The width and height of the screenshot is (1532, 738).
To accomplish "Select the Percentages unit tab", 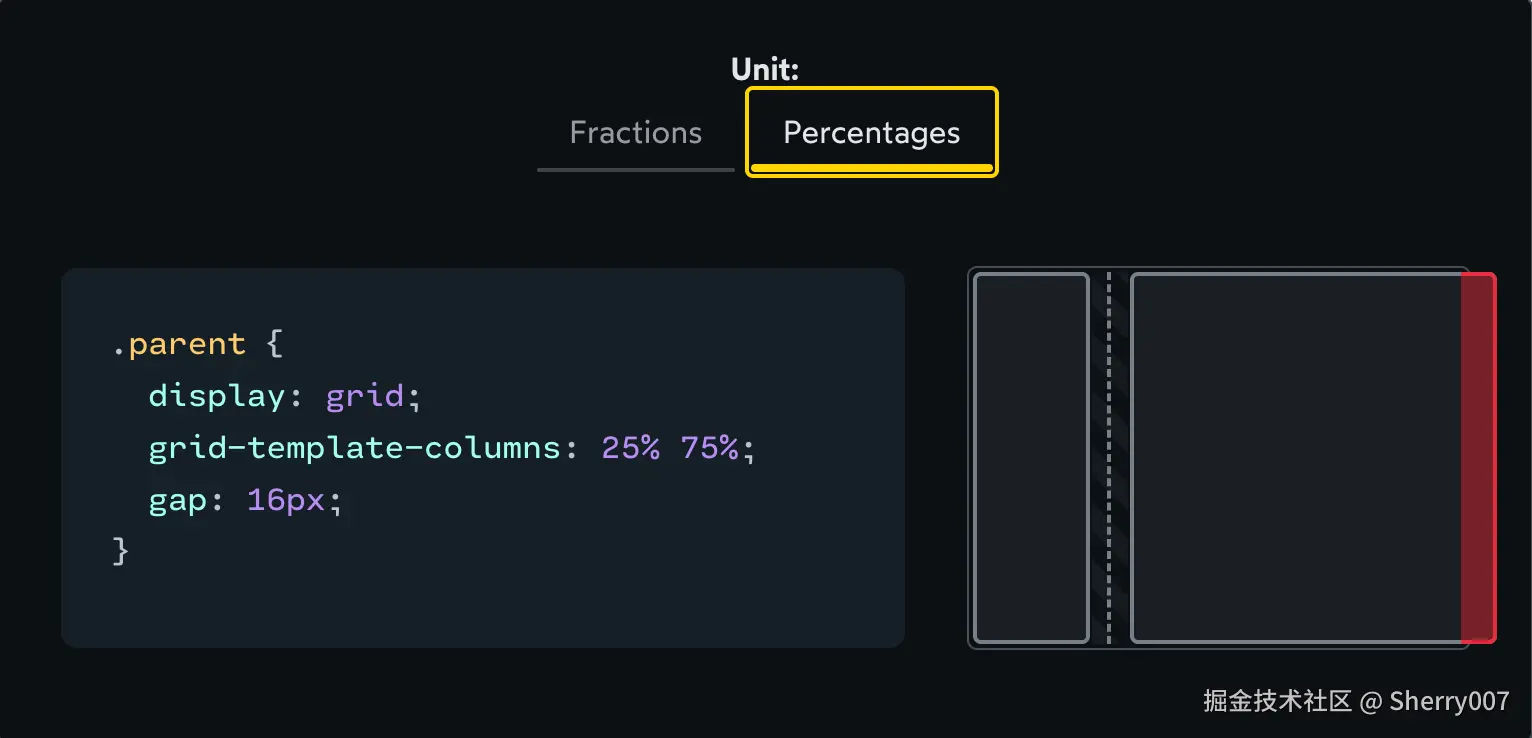I will pyautogui.click(x=871, y=134).
